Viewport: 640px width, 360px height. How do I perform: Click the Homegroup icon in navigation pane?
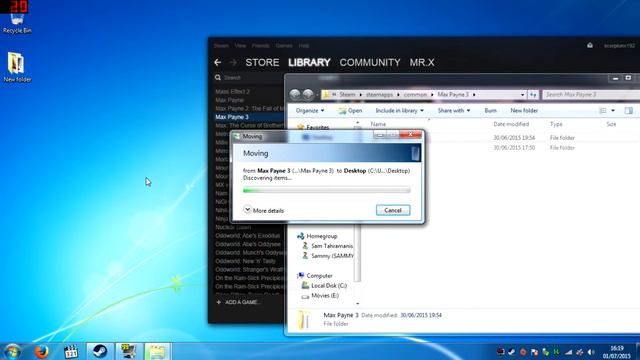[301, 236]
